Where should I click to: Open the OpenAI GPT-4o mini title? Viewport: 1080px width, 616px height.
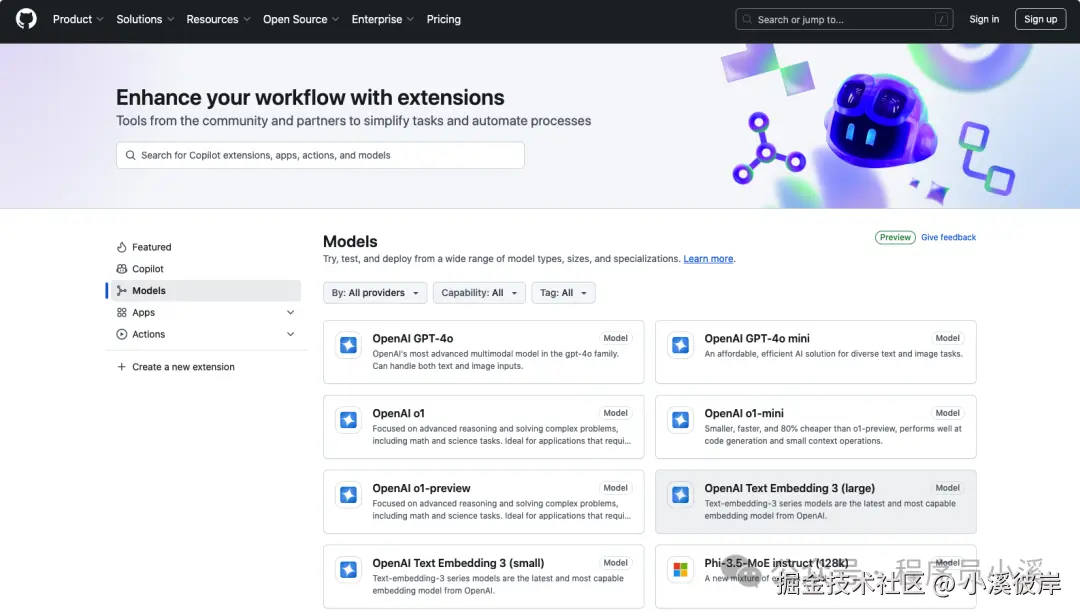756,338
